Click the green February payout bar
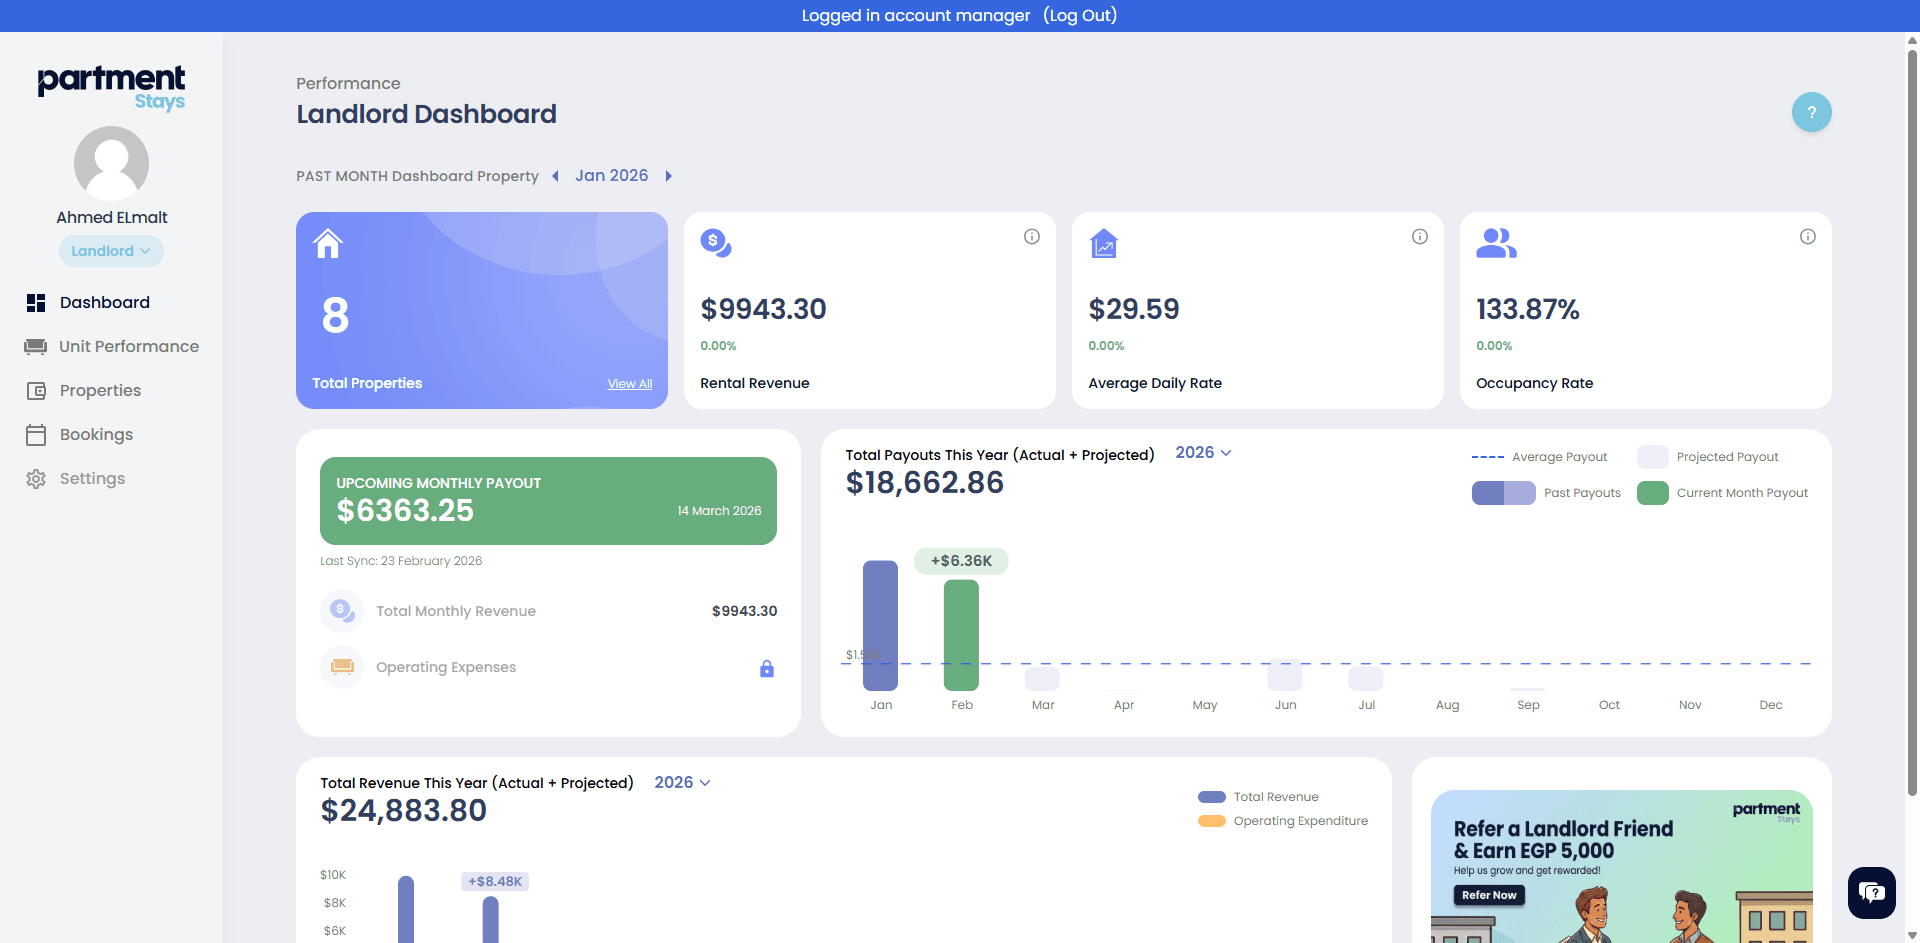The image size is (1920, 943). click(961, 635)
